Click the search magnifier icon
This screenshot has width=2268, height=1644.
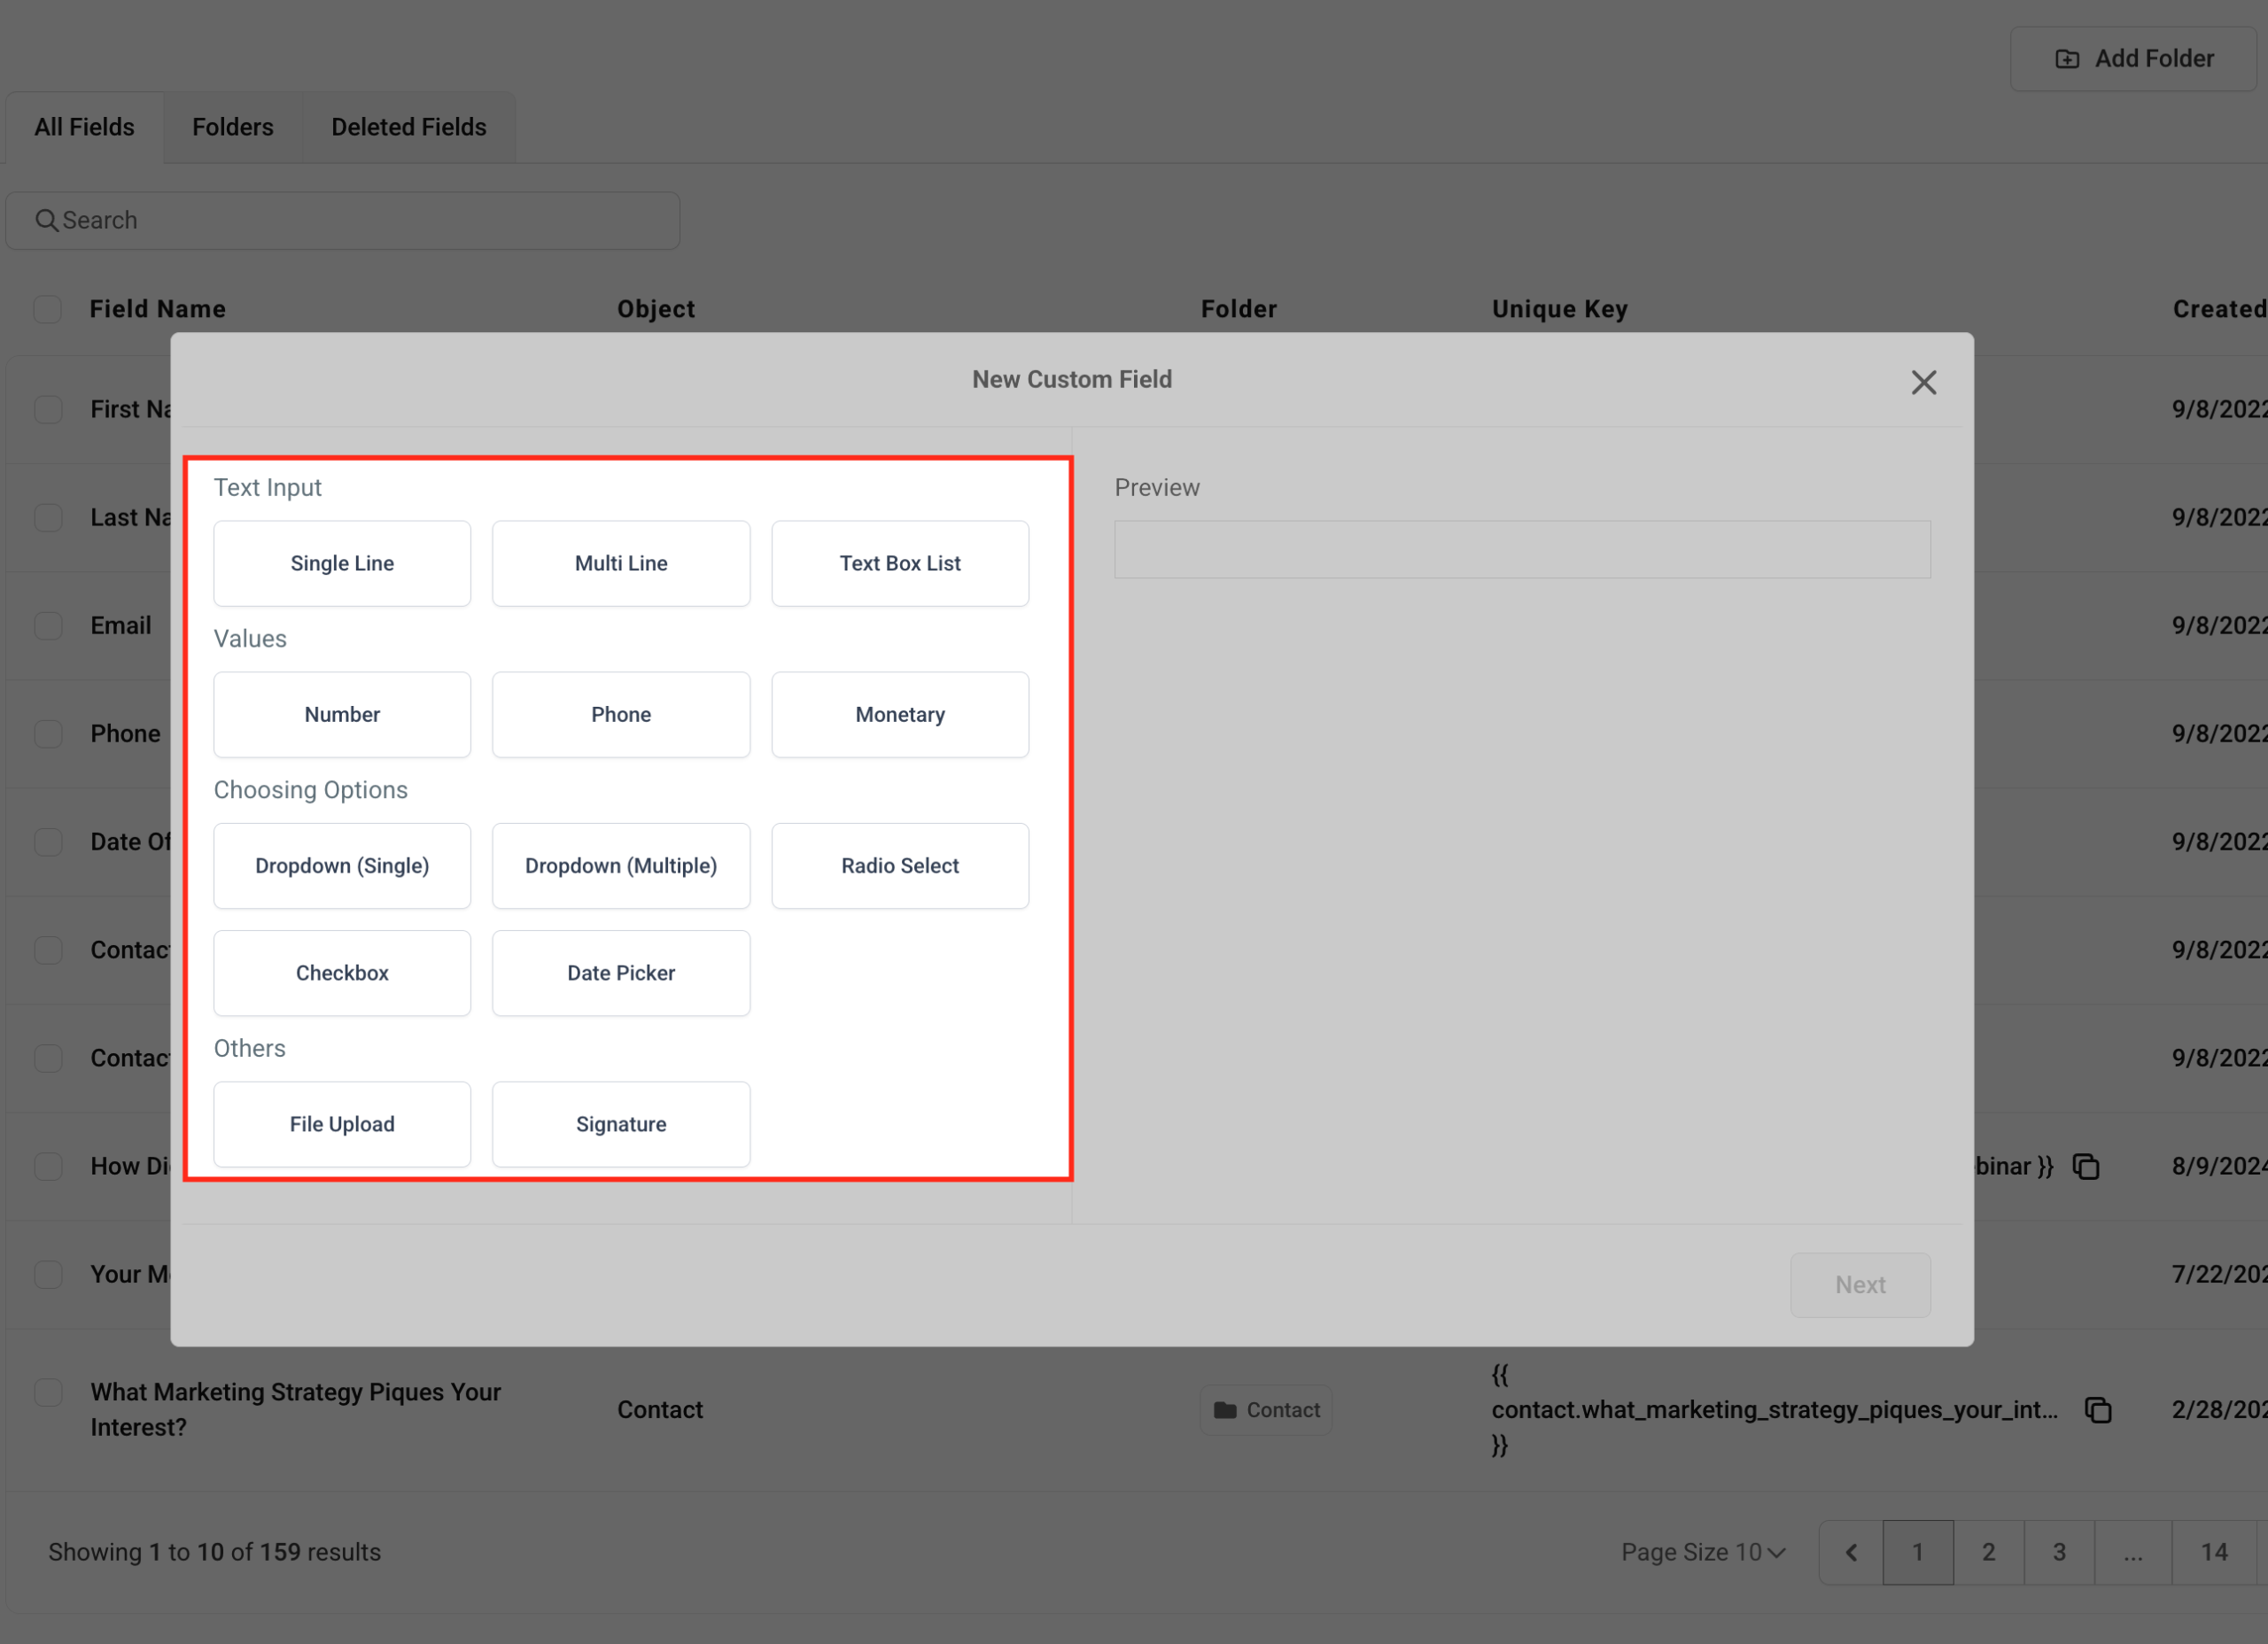[47, 220]
